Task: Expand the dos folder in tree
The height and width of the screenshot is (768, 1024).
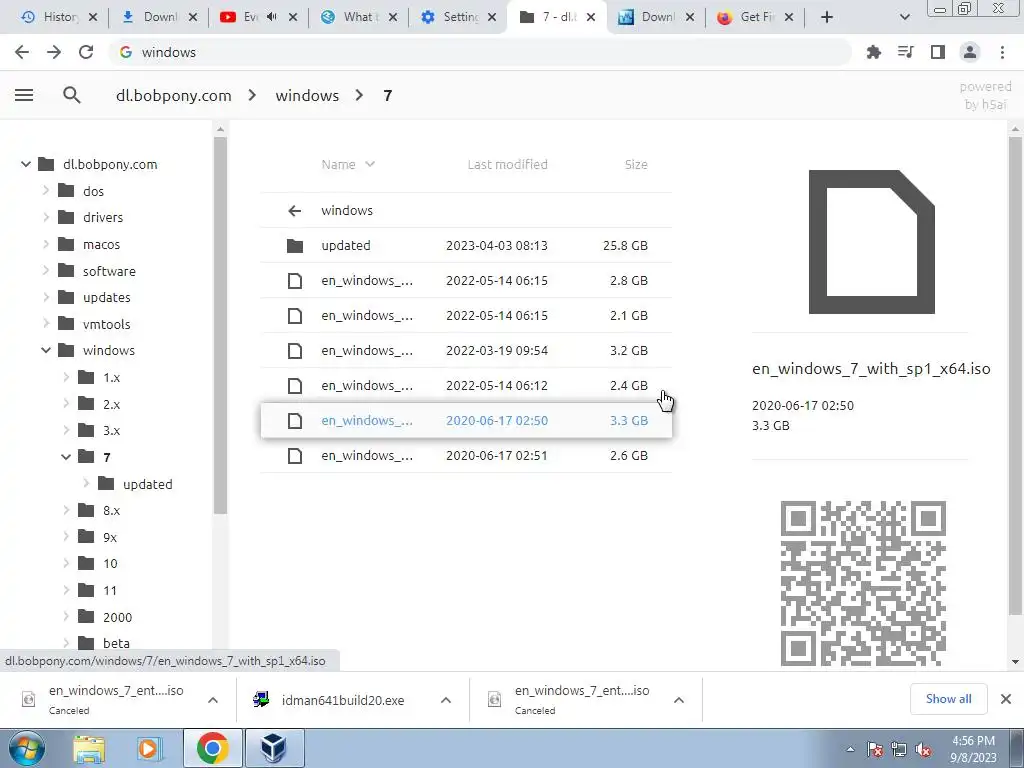Action: [46, 191]
